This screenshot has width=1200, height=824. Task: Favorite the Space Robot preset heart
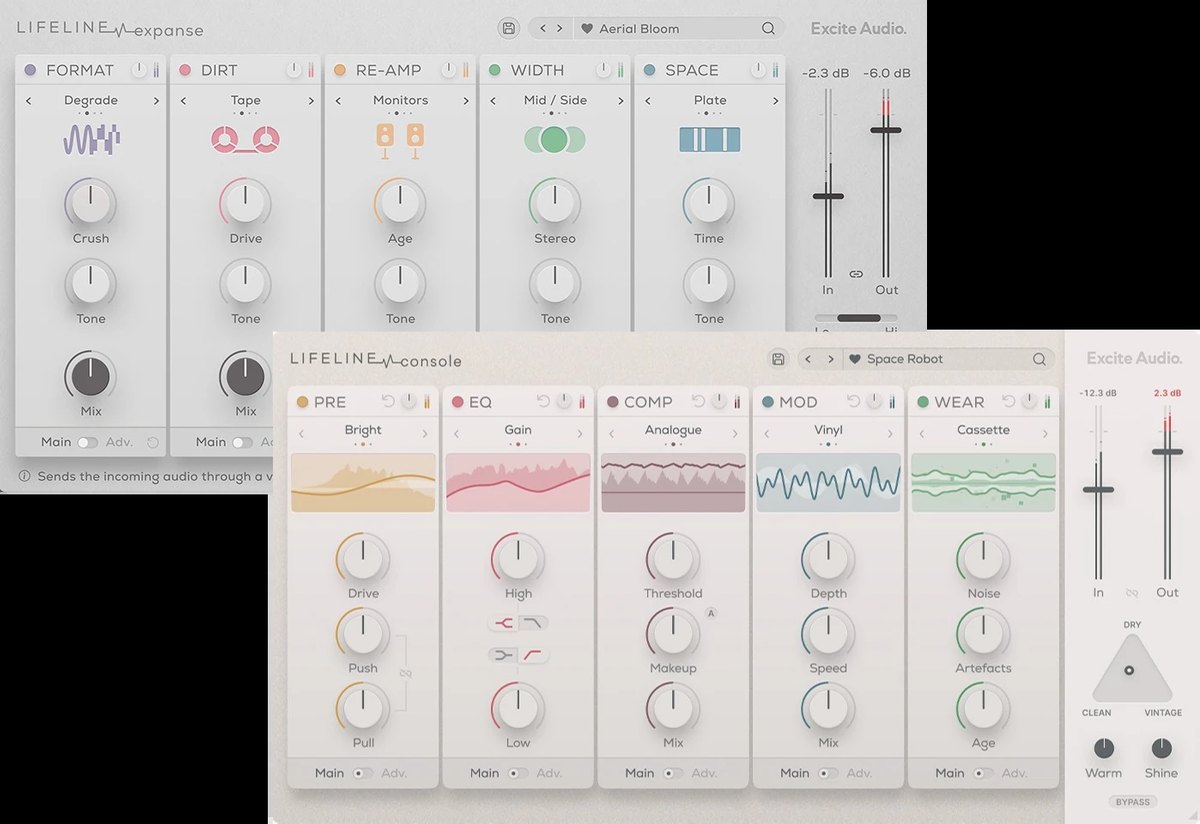tap(855, 359)
